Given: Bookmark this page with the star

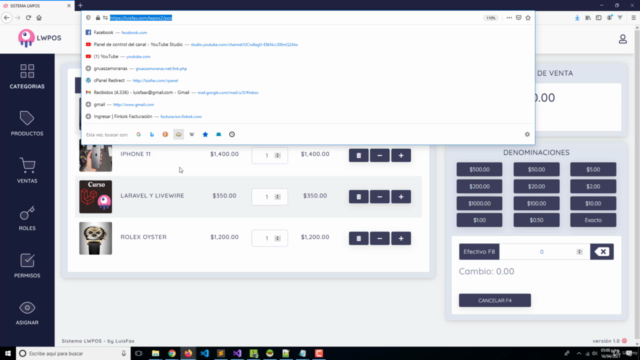Looking at the screenshot, I should pos(528,18).
